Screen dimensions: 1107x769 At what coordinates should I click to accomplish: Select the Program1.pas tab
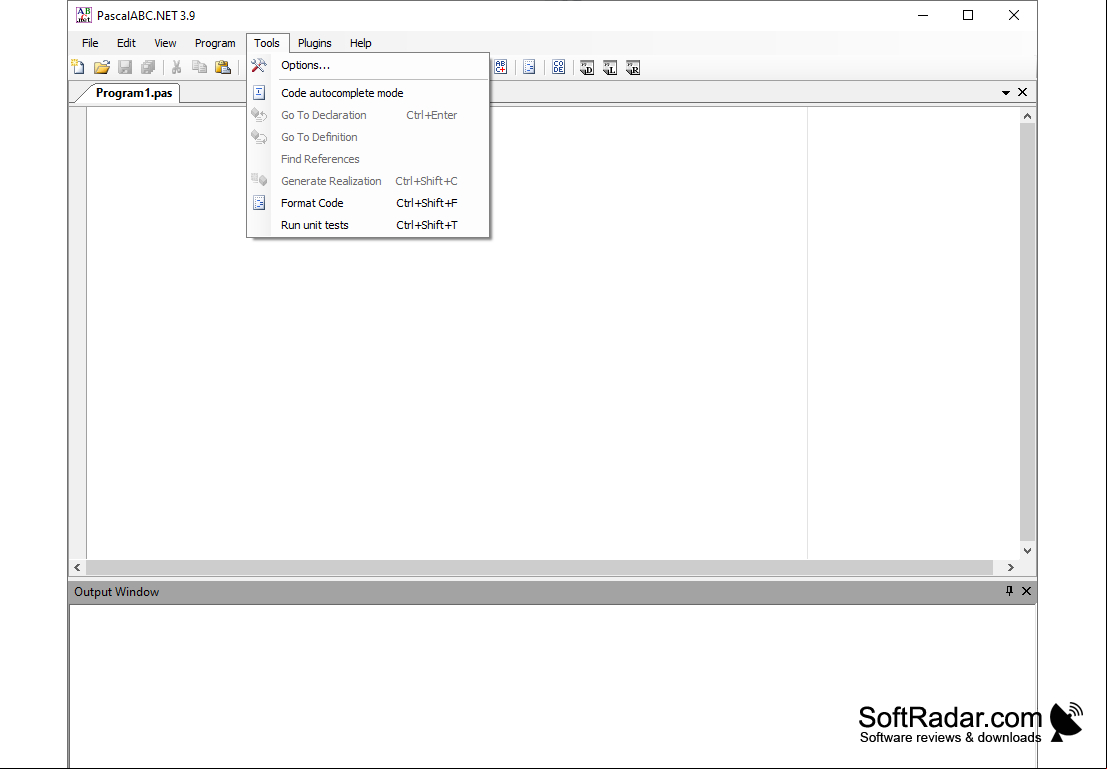point(133,93)
